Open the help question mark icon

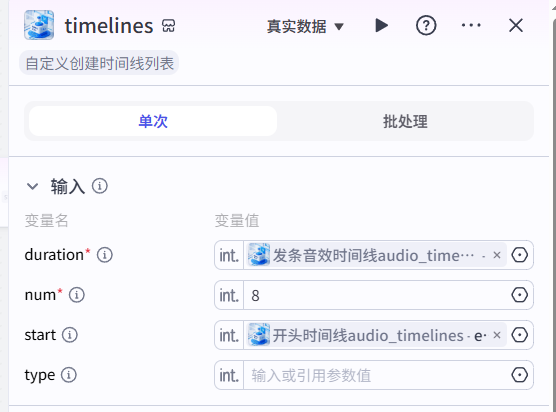click(x=426, y=26)
